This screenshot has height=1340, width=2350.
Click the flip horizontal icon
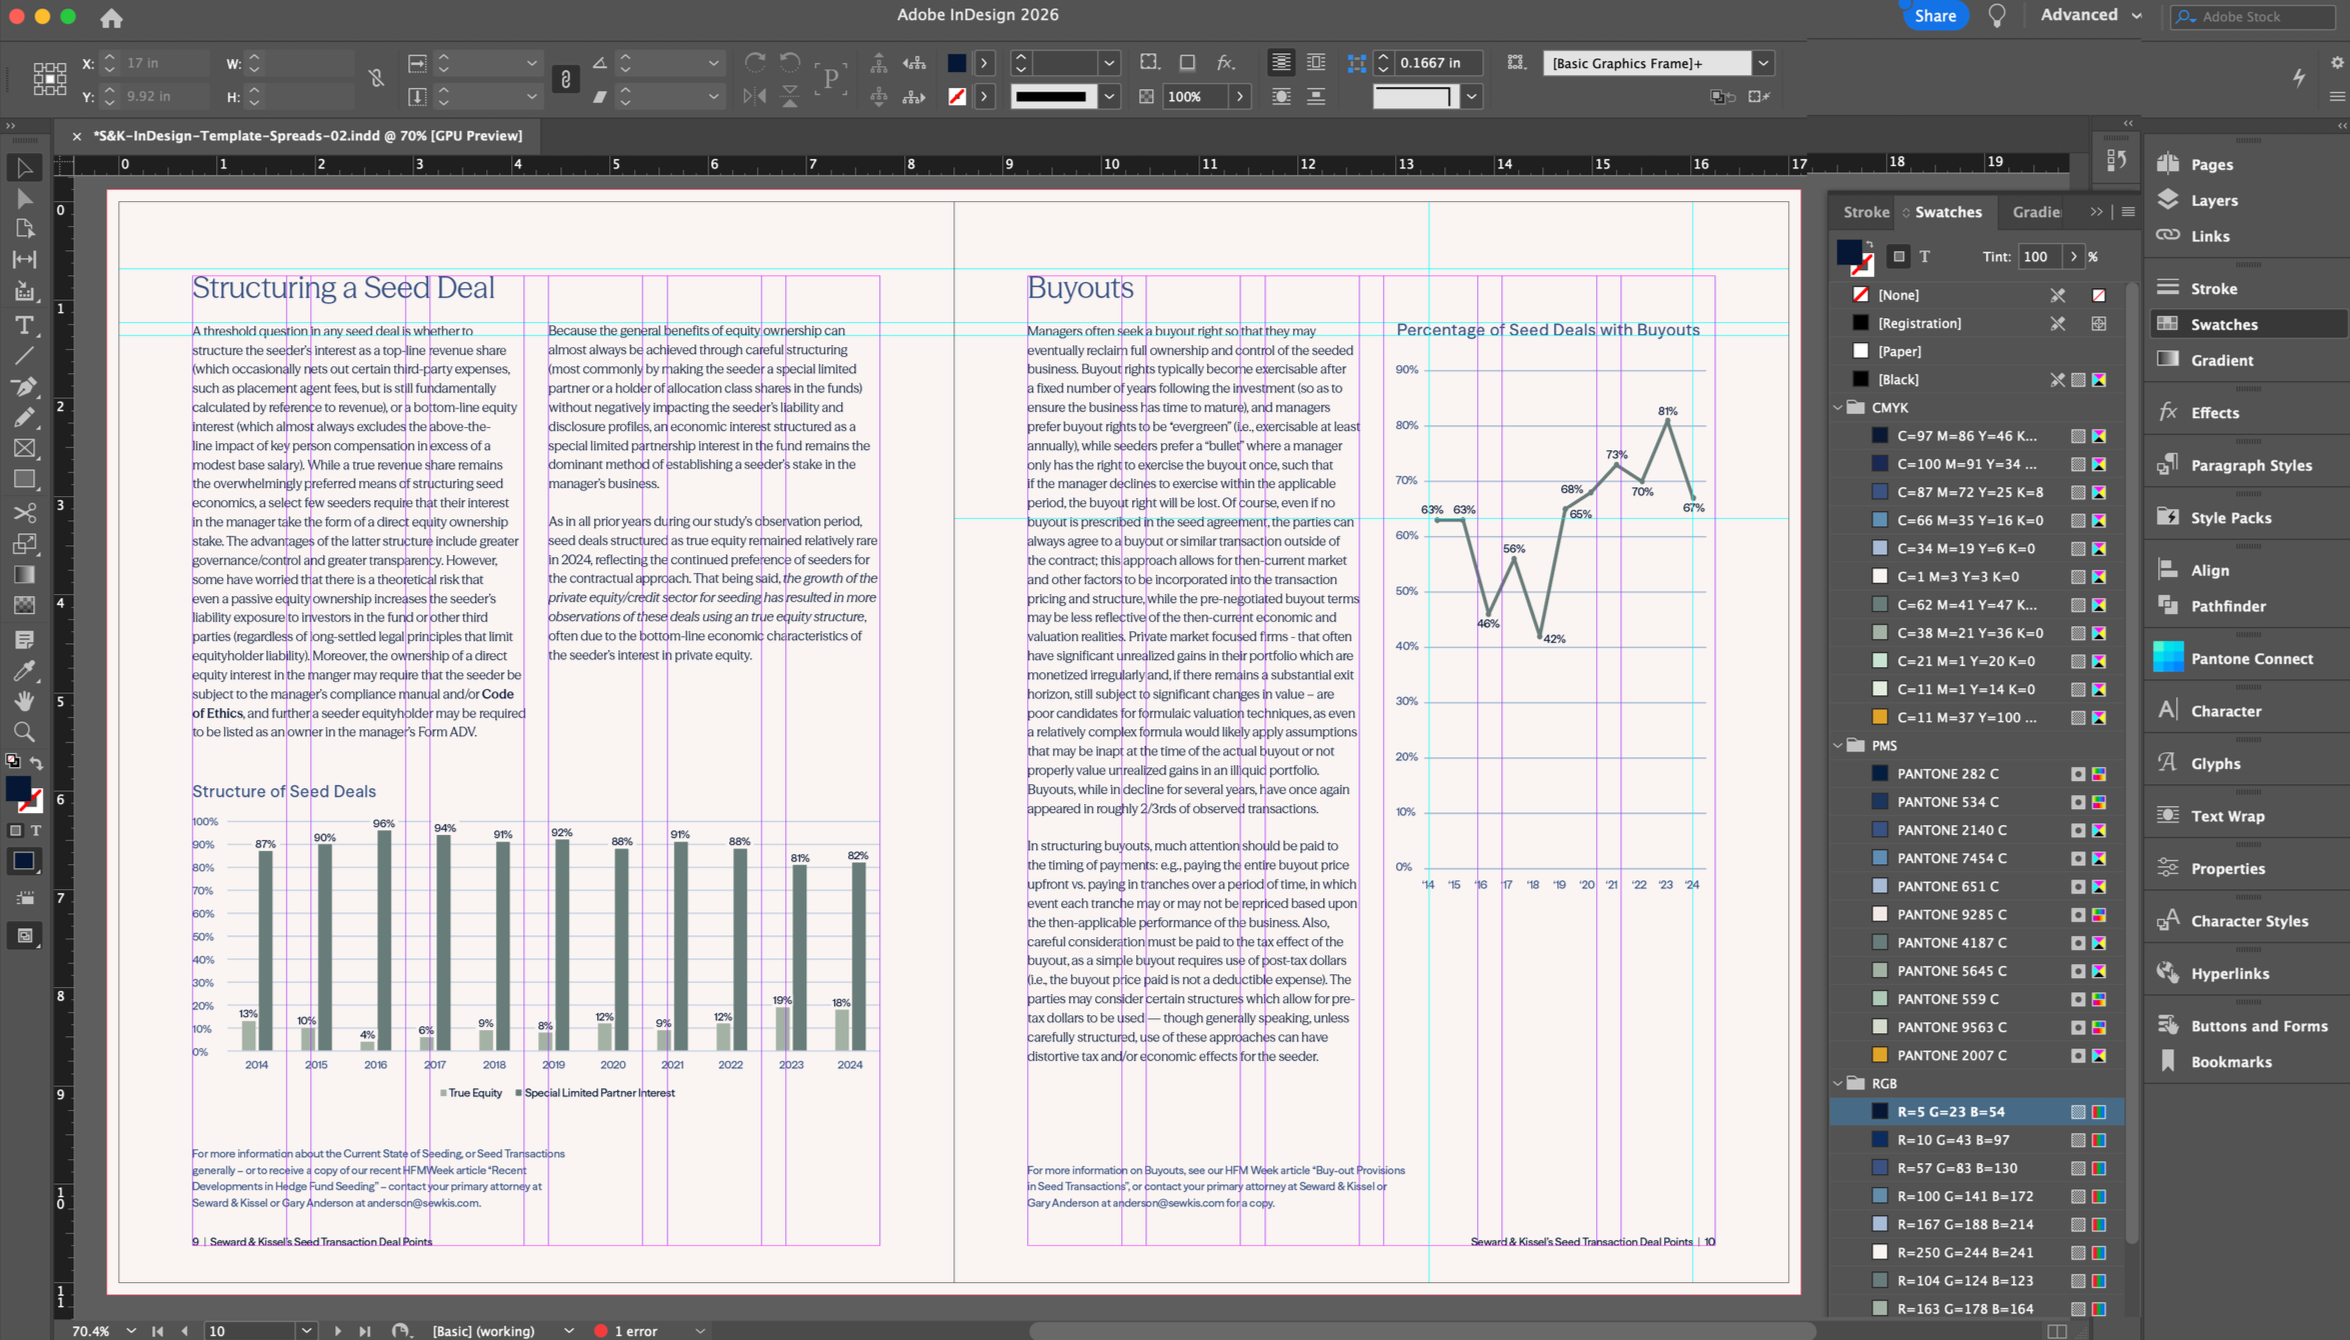755,97
